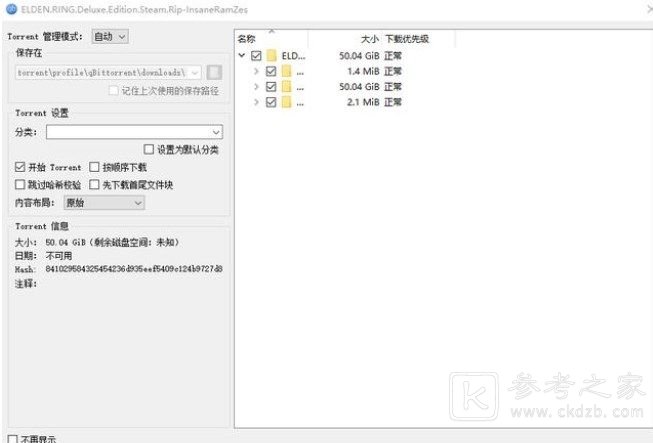Click the torrent hash value text
The width and height of the screenshot is (653, 443).
click(x=134, y=269)
